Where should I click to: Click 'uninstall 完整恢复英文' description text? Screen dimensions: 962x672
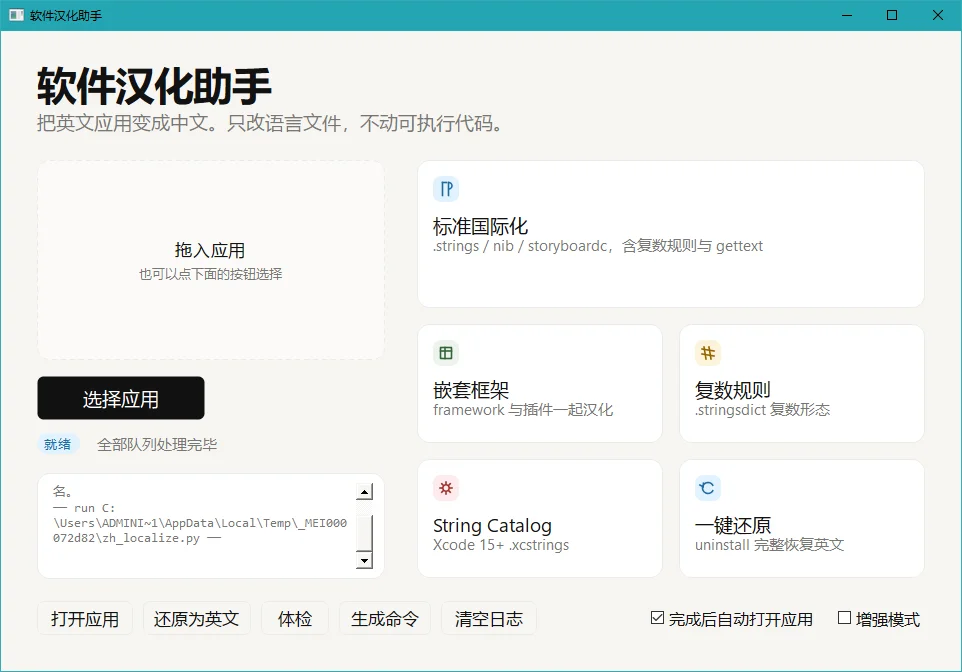pyautogui.click(x=769, y=545)
